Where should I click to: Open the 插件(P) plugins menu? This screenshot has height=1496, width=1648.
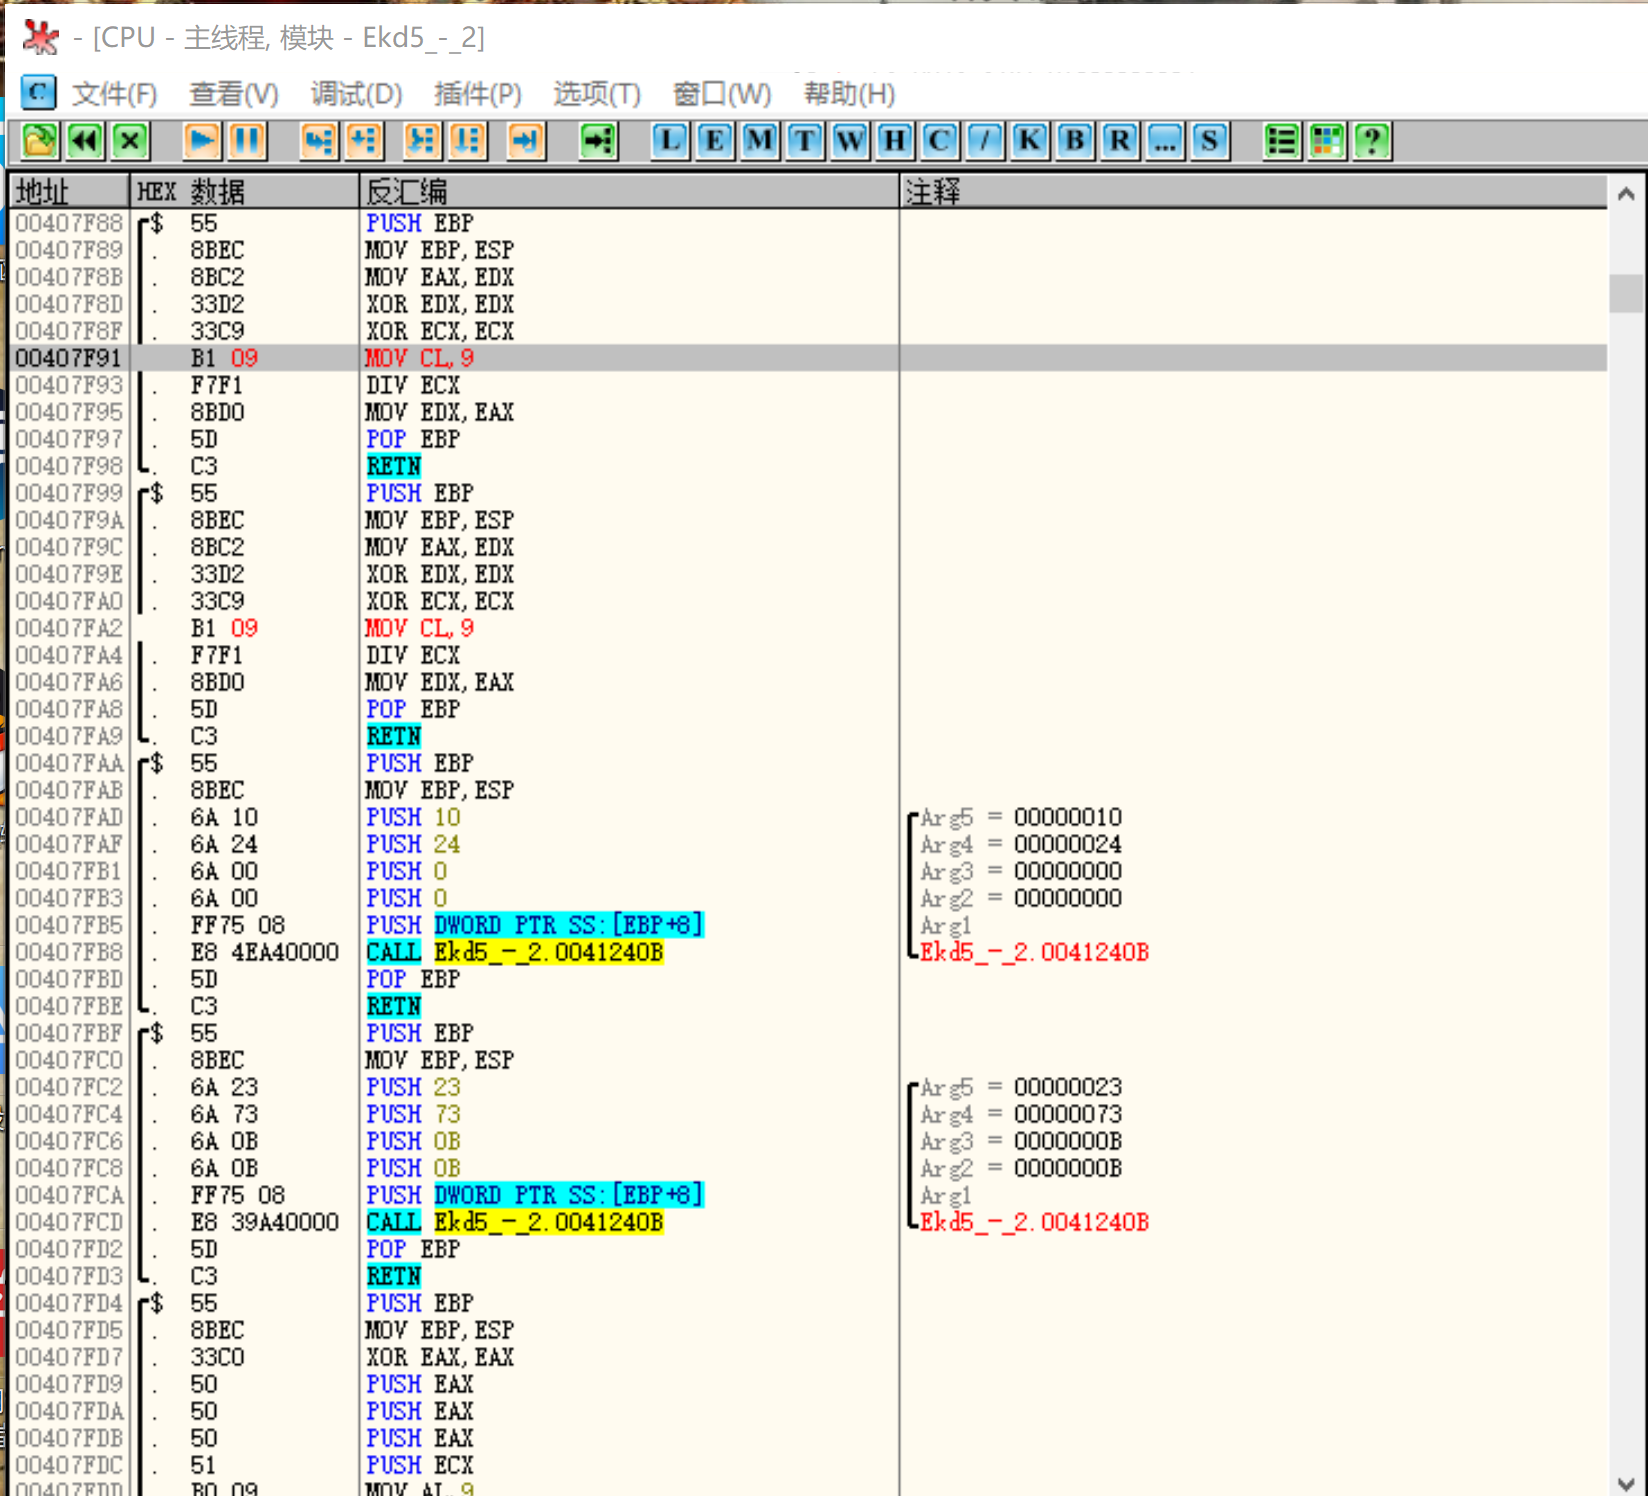(x=477, y=94)
